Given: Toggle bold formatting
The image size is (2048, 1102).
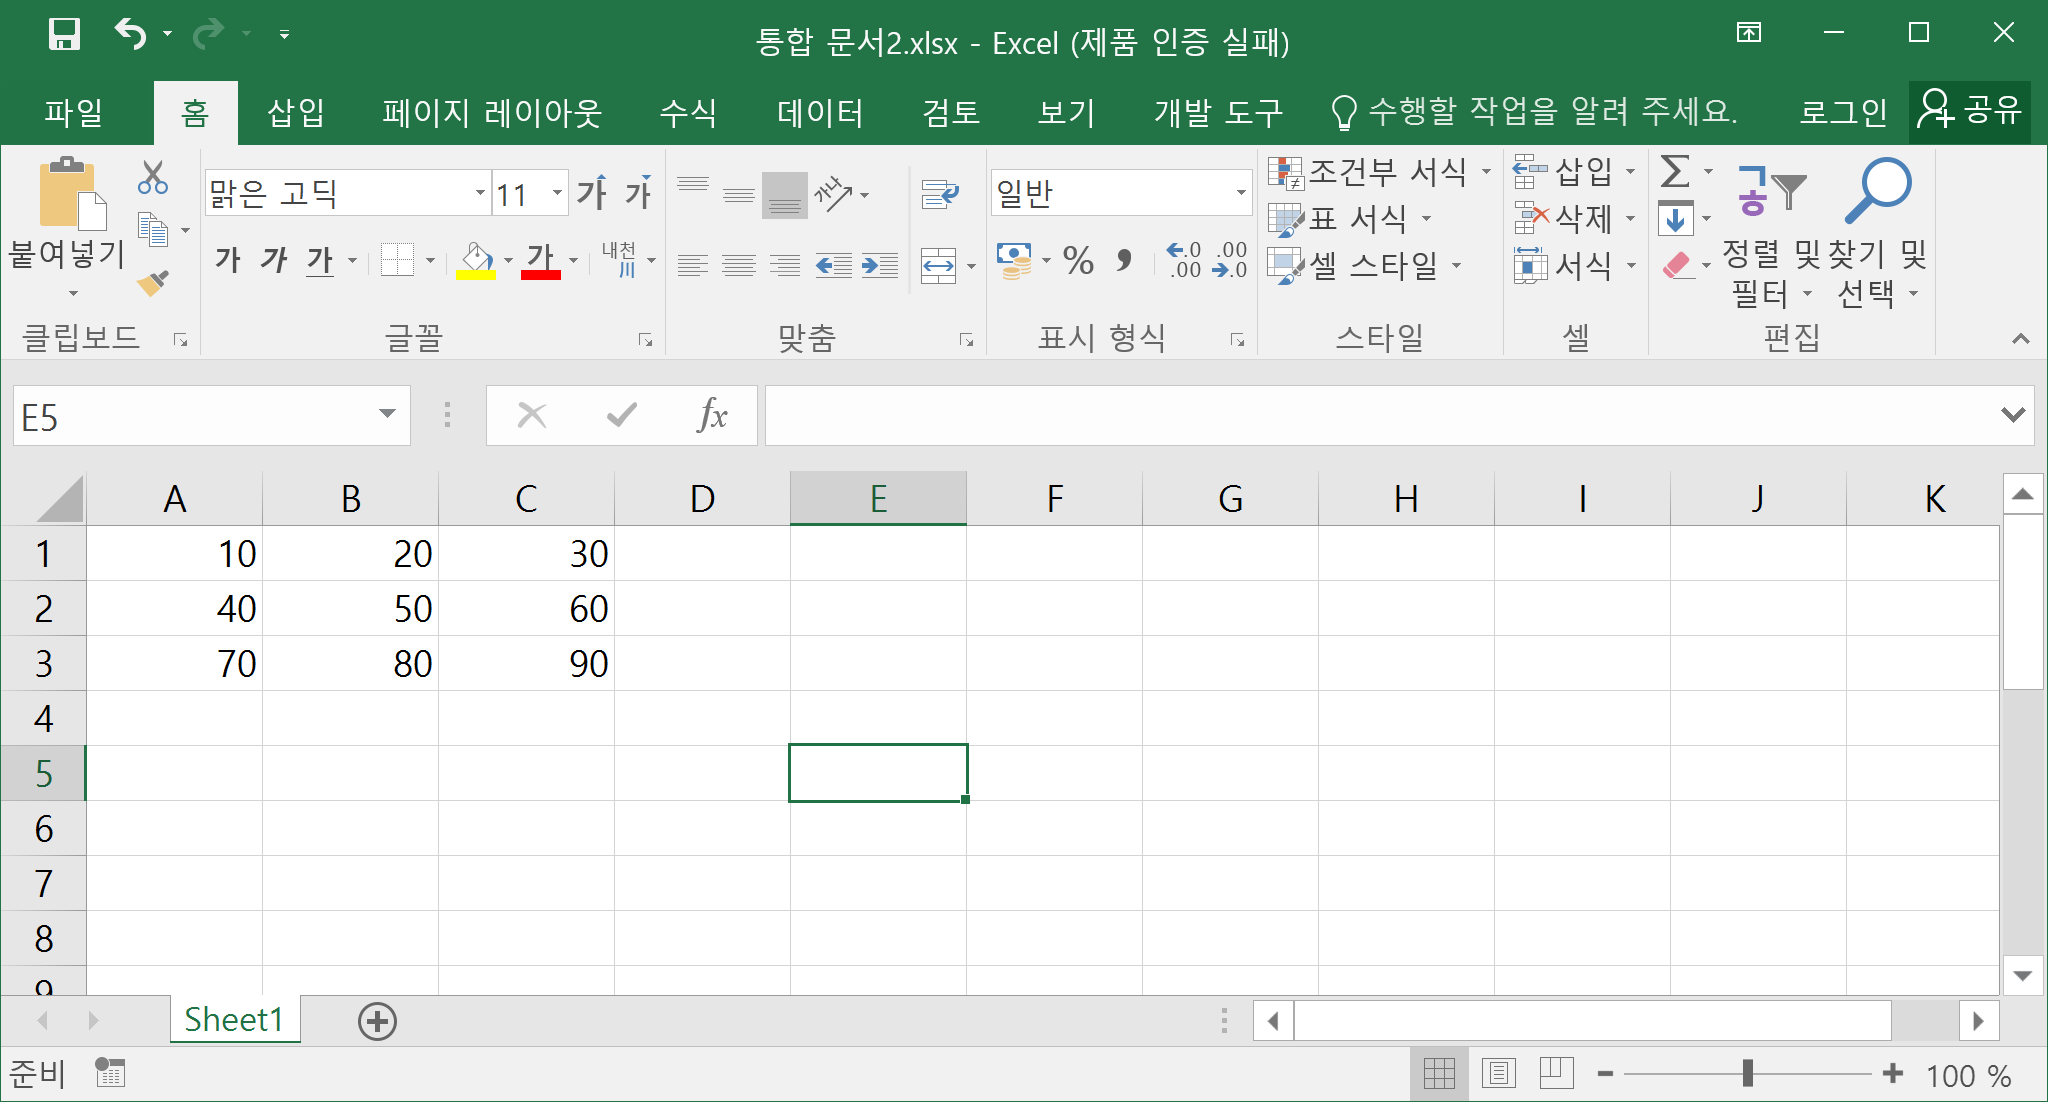Looking at the screenshot, I should (227, 262).
